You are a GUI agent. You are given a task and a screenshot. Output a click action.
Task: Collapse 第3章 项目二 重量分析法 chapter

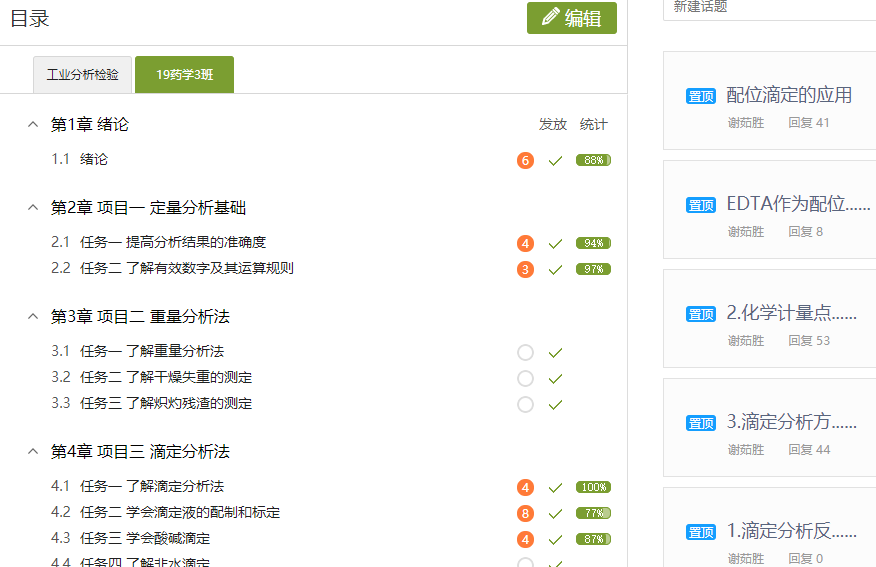[x=33, y=317]
